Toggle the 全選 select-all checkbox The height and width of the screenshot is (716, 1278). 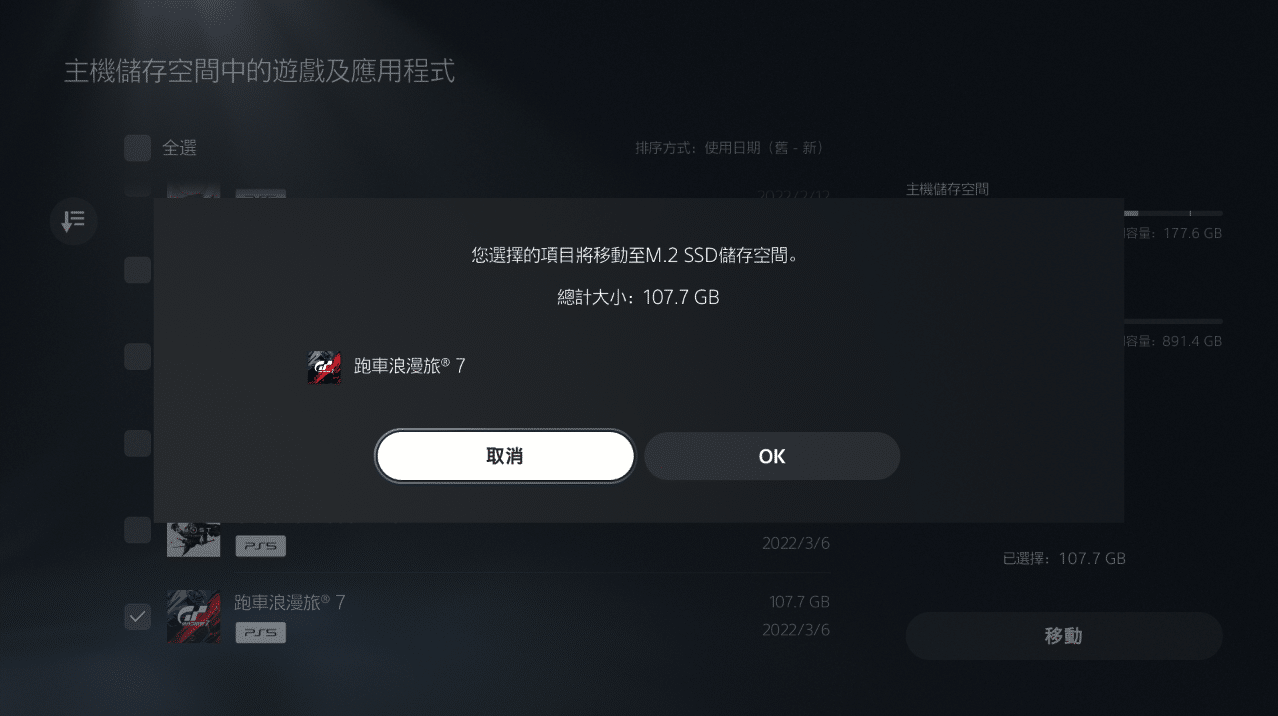click(137, 148)
